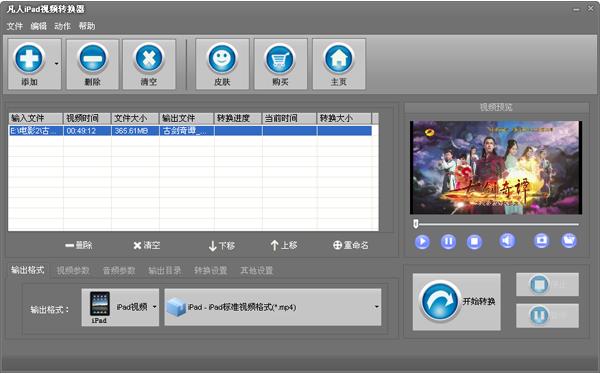Click the 删除 minus toolbar icon
The width and height of the screenshot is (600, 374).
coord(93,59)
